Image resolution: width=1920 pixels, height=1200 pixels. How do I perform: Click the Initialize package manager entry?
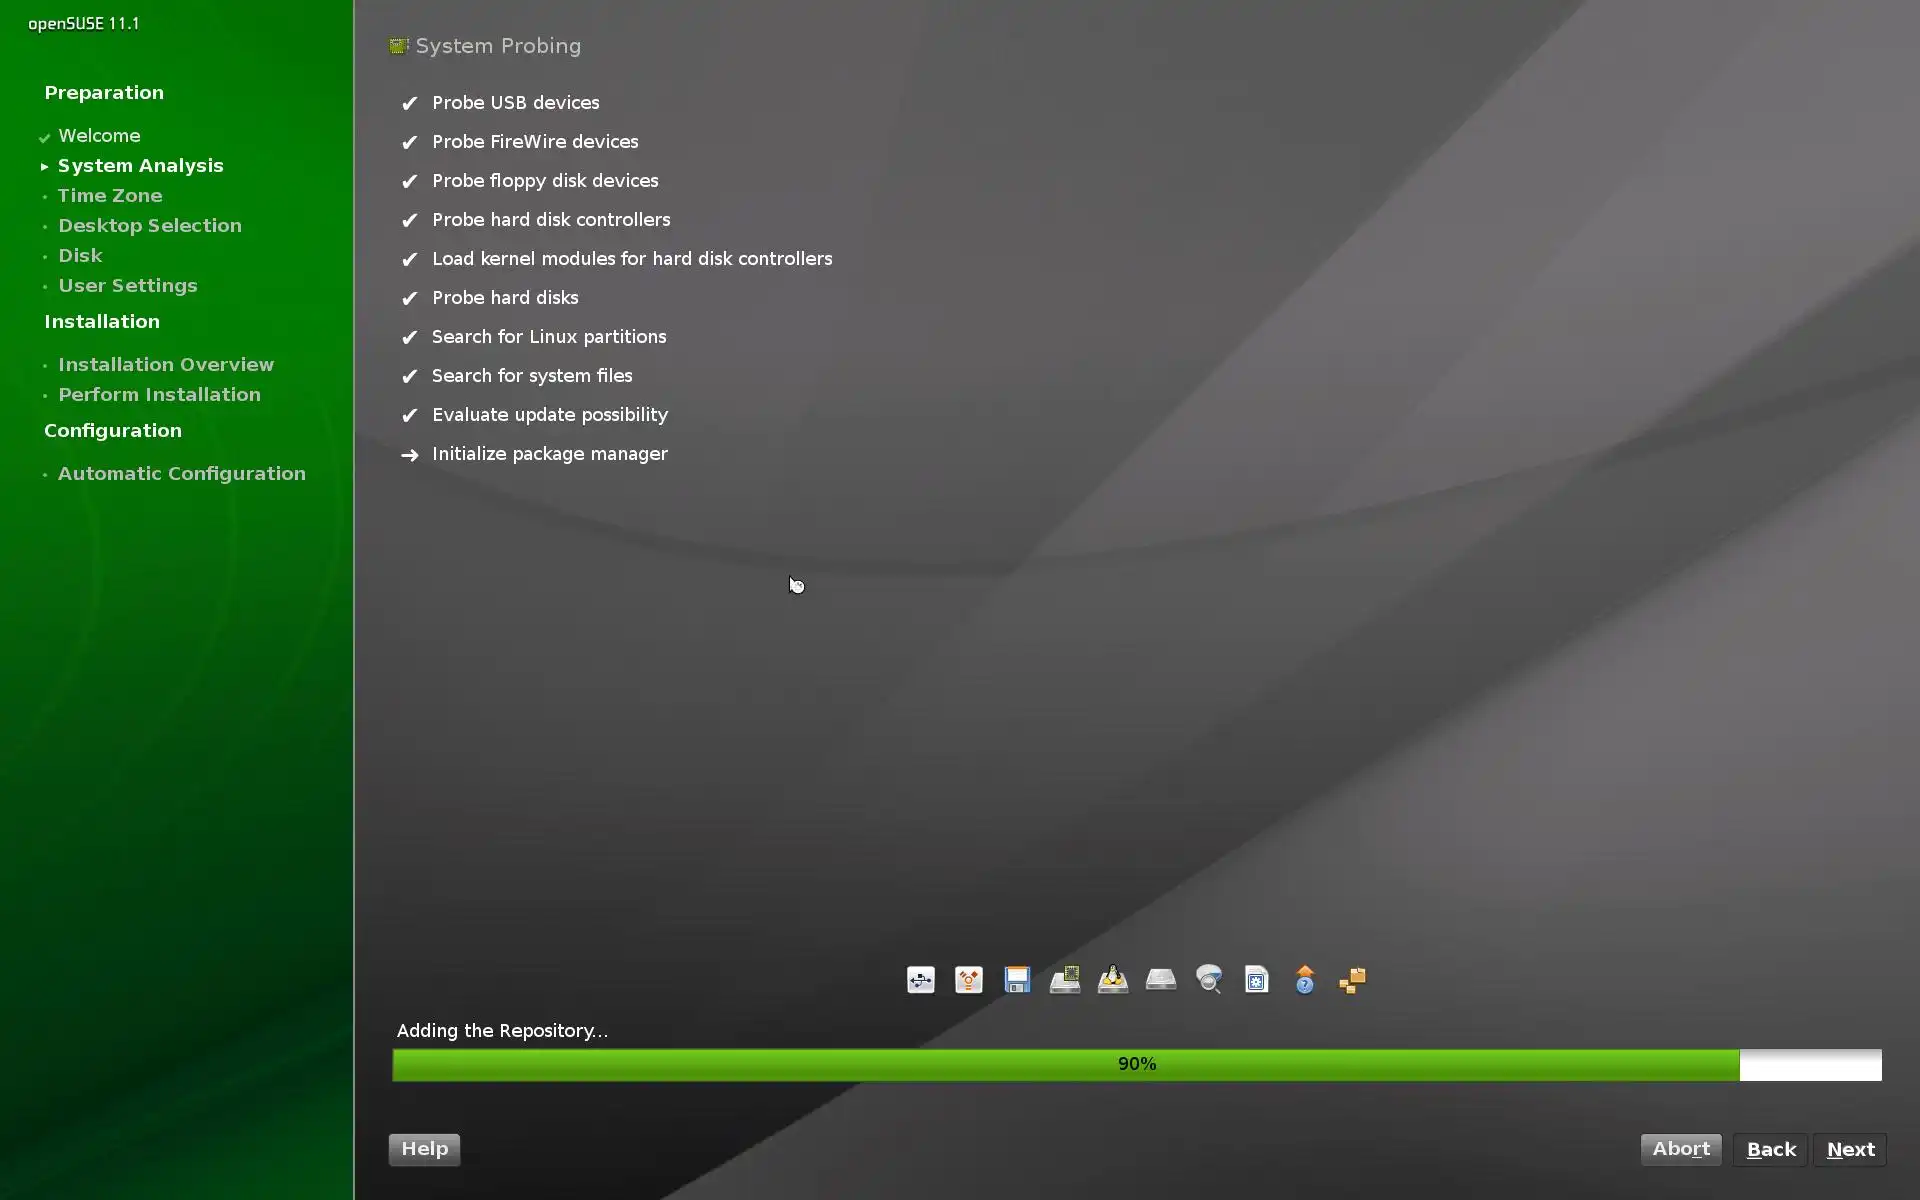[x=549, y=454]
